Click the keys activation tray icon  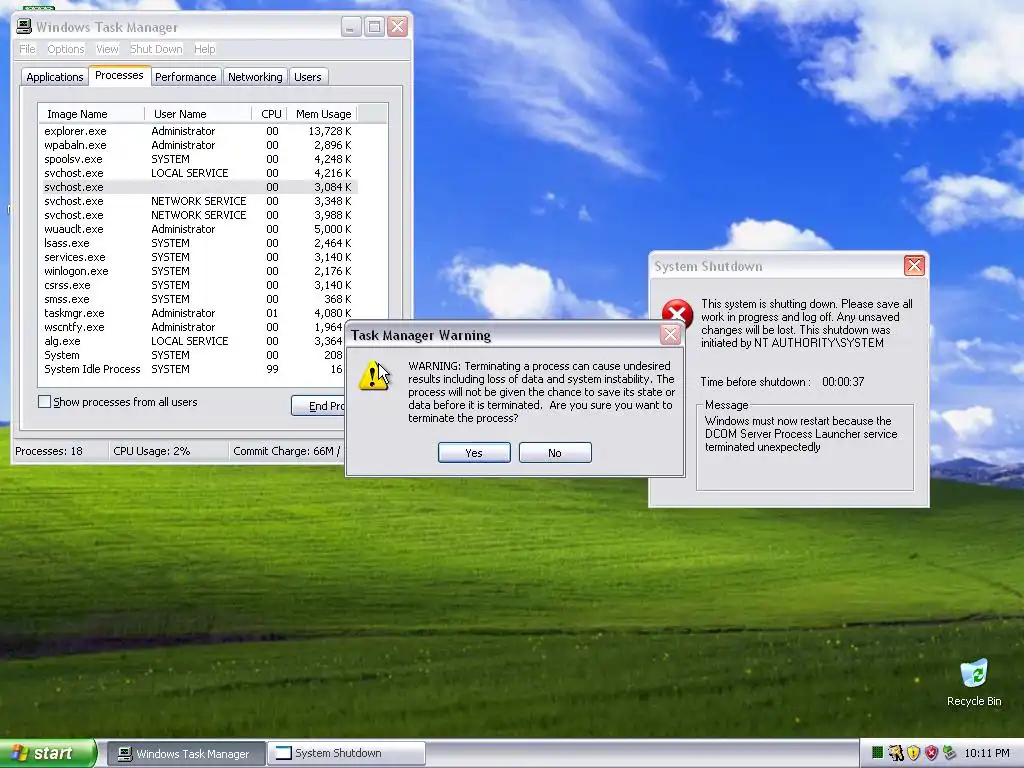[x=895, y=753]
